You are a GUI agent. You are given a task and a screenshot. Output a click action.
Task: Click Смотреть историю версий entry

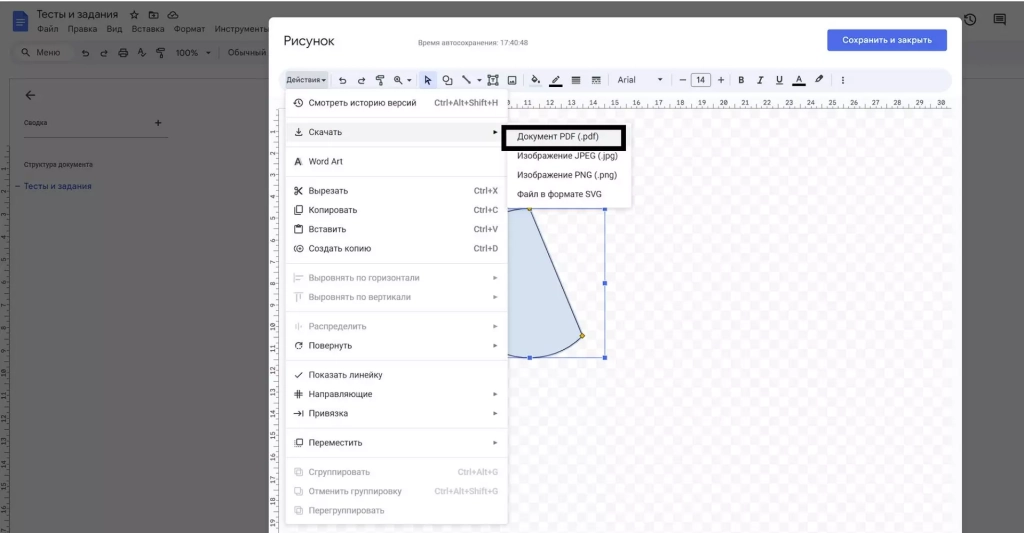click(x=362, y=103)
